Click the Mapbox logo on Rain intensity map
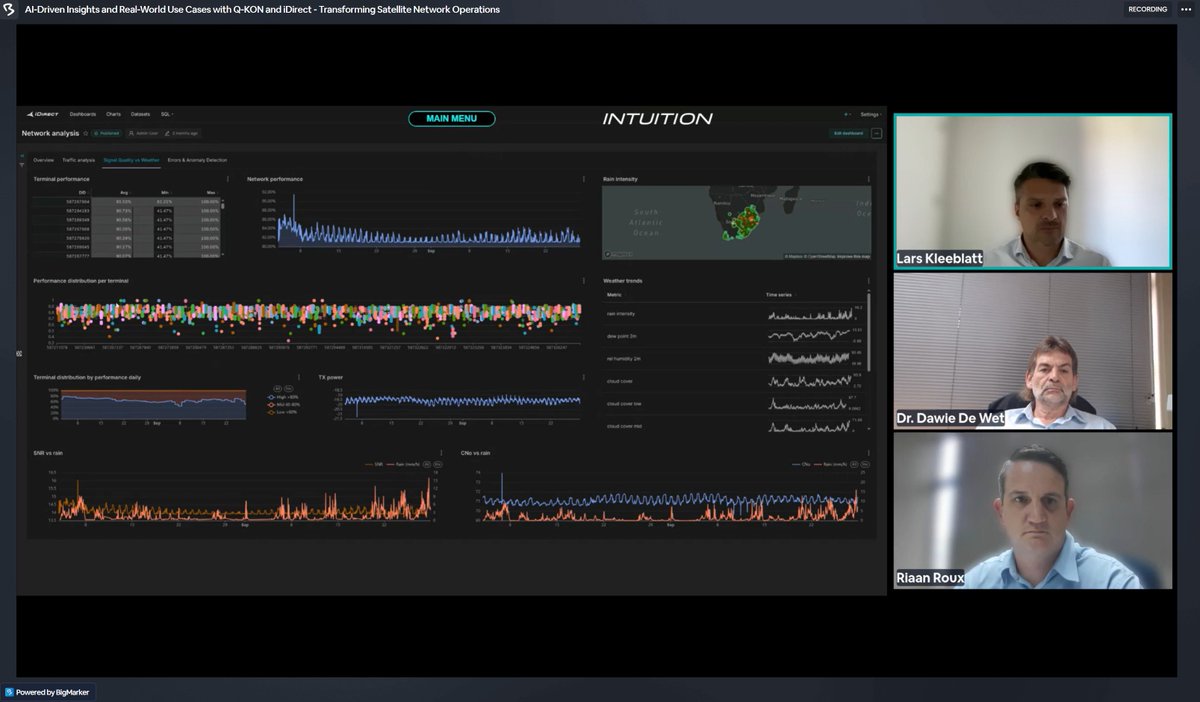This screenshot has height=702, width=1200. pos(617,255)
